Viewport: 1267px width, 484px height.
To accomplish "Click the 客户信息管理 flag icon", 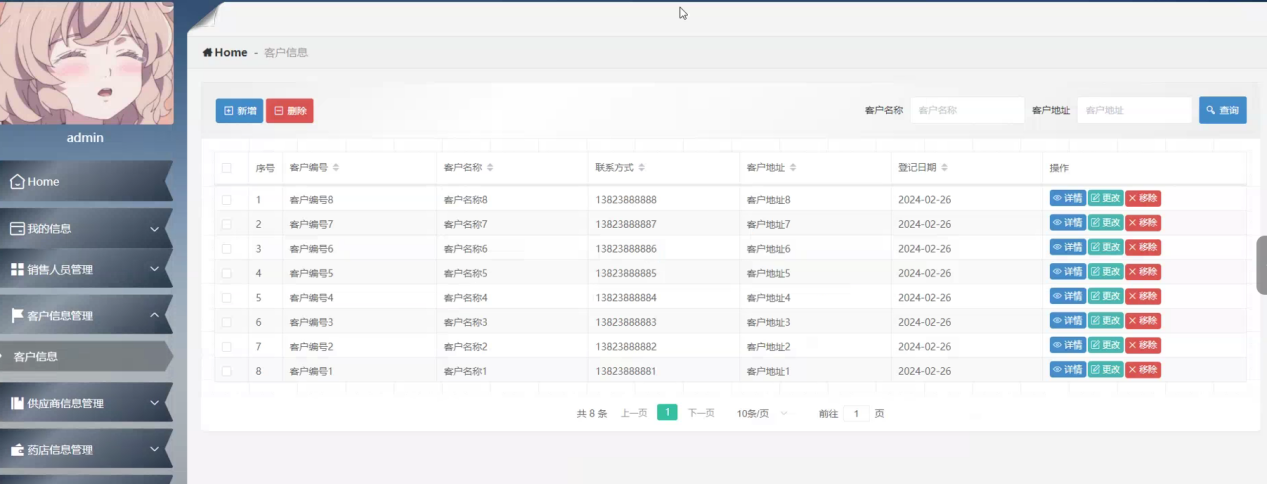I will (17, 316).
